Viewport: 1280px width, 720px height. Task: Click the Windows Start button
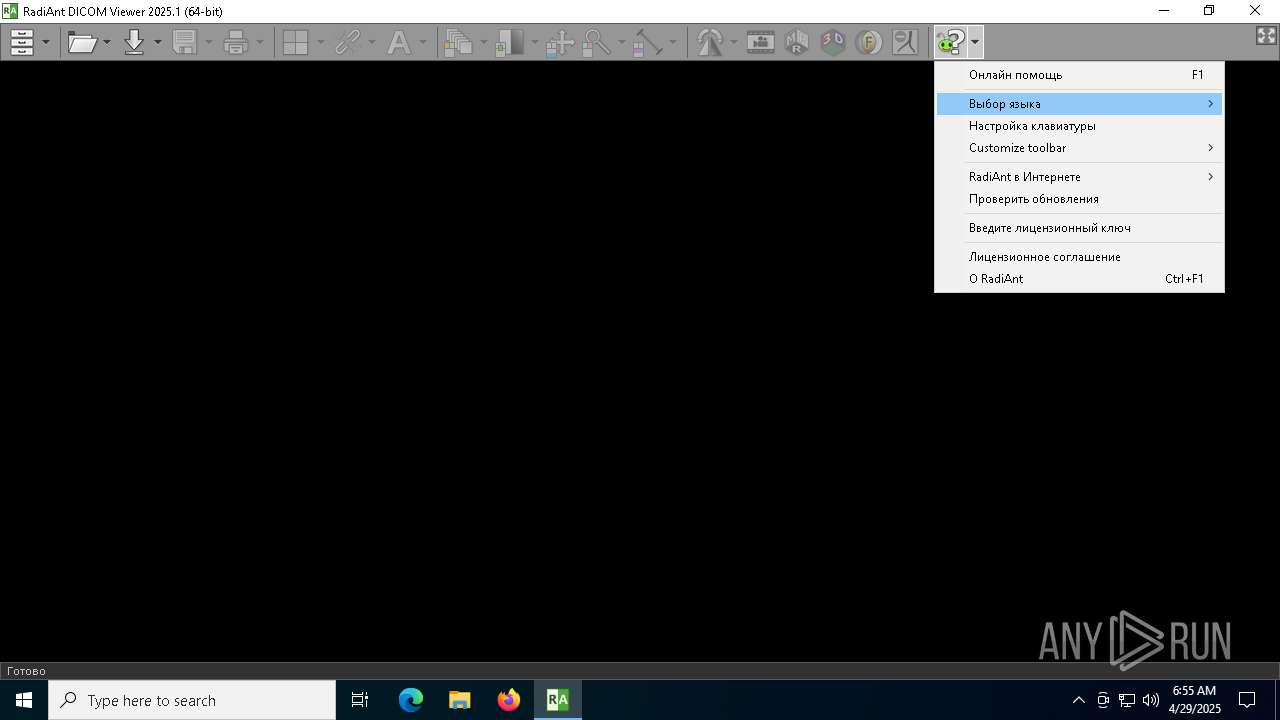point(24,700)
